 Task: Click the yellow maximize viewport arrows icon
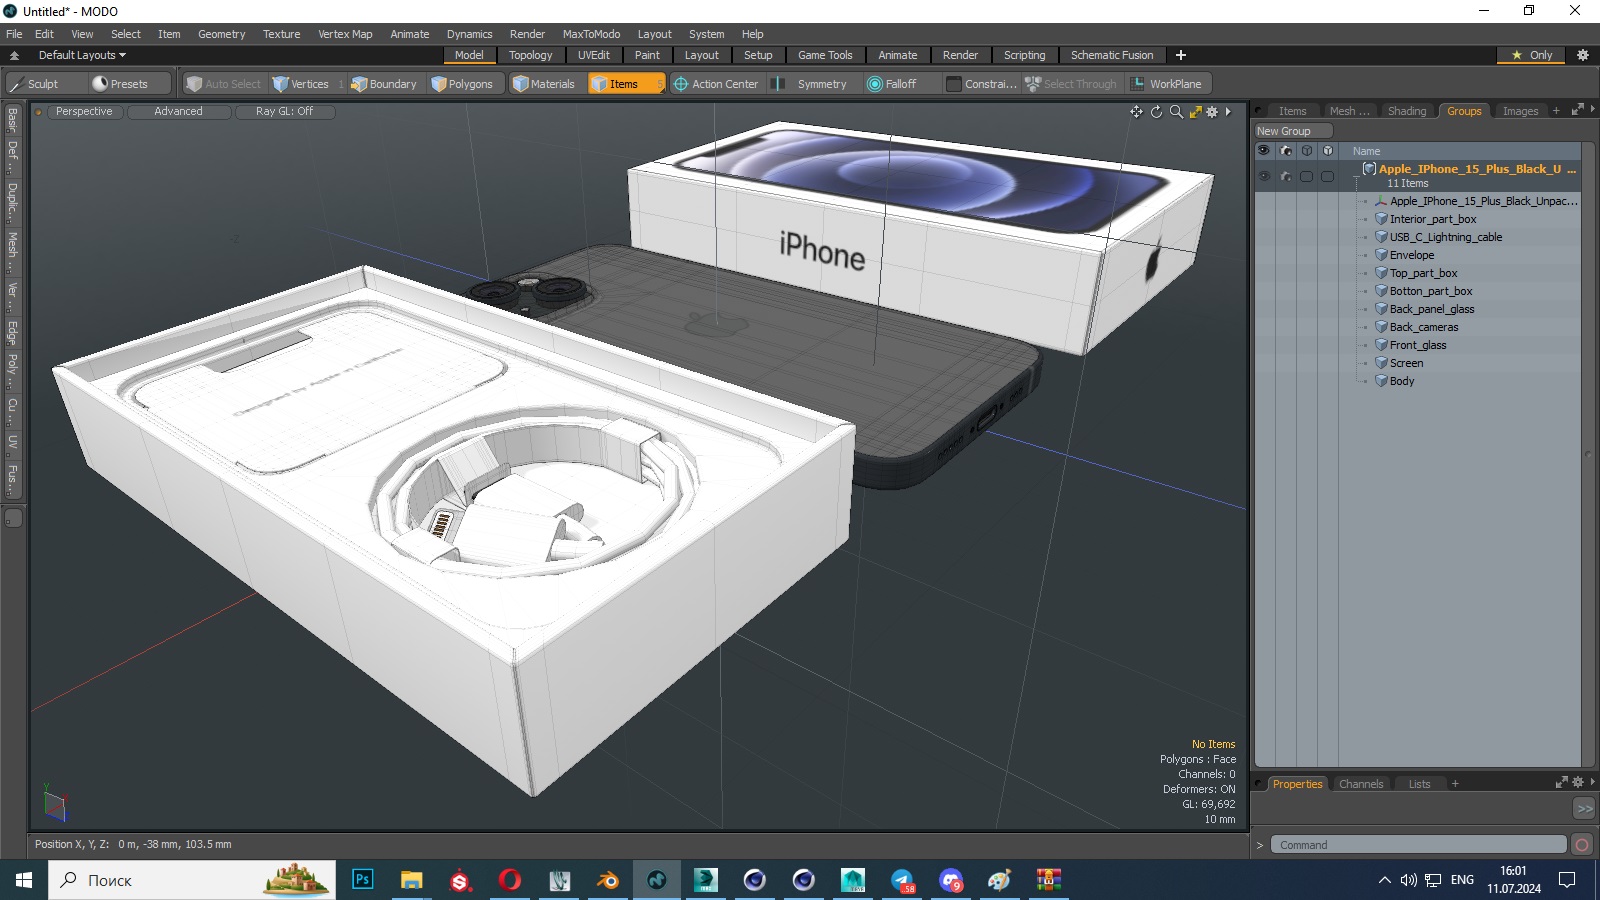(x=1195, y=112)
